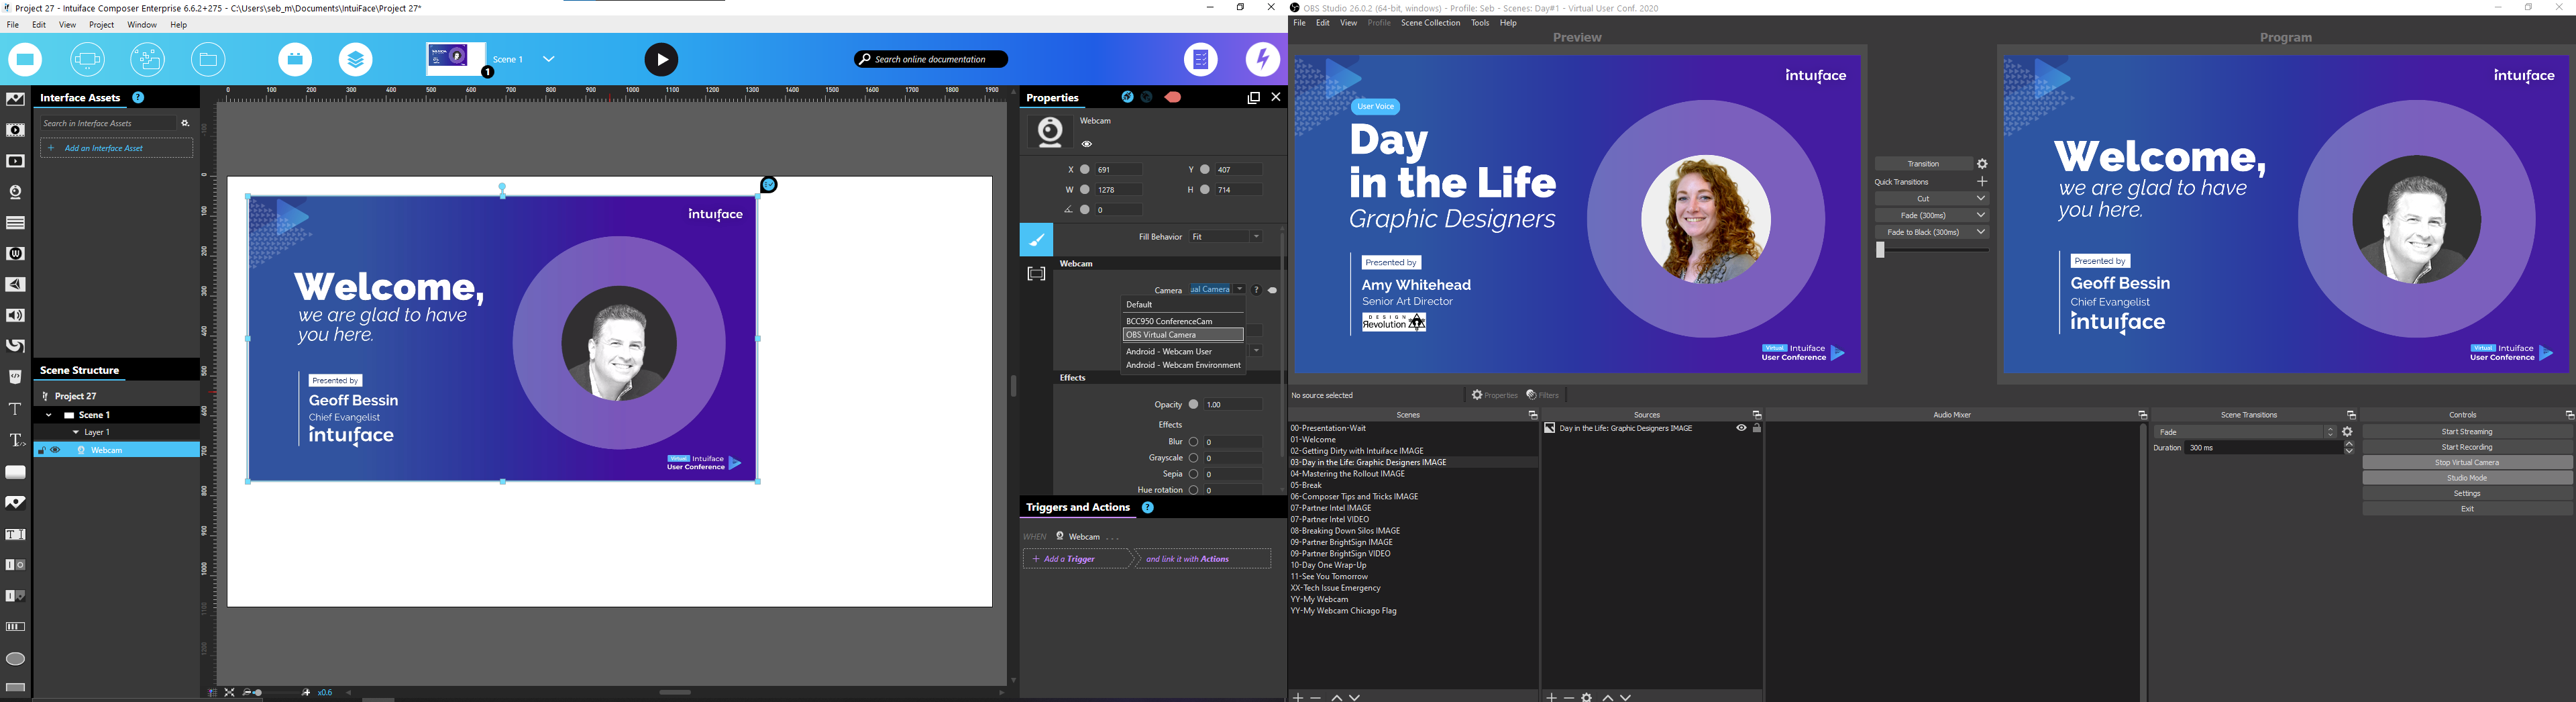Open Triggers and Actions help icon
The width and height of the screenshot is (2576, 702).
(1148, 508)
